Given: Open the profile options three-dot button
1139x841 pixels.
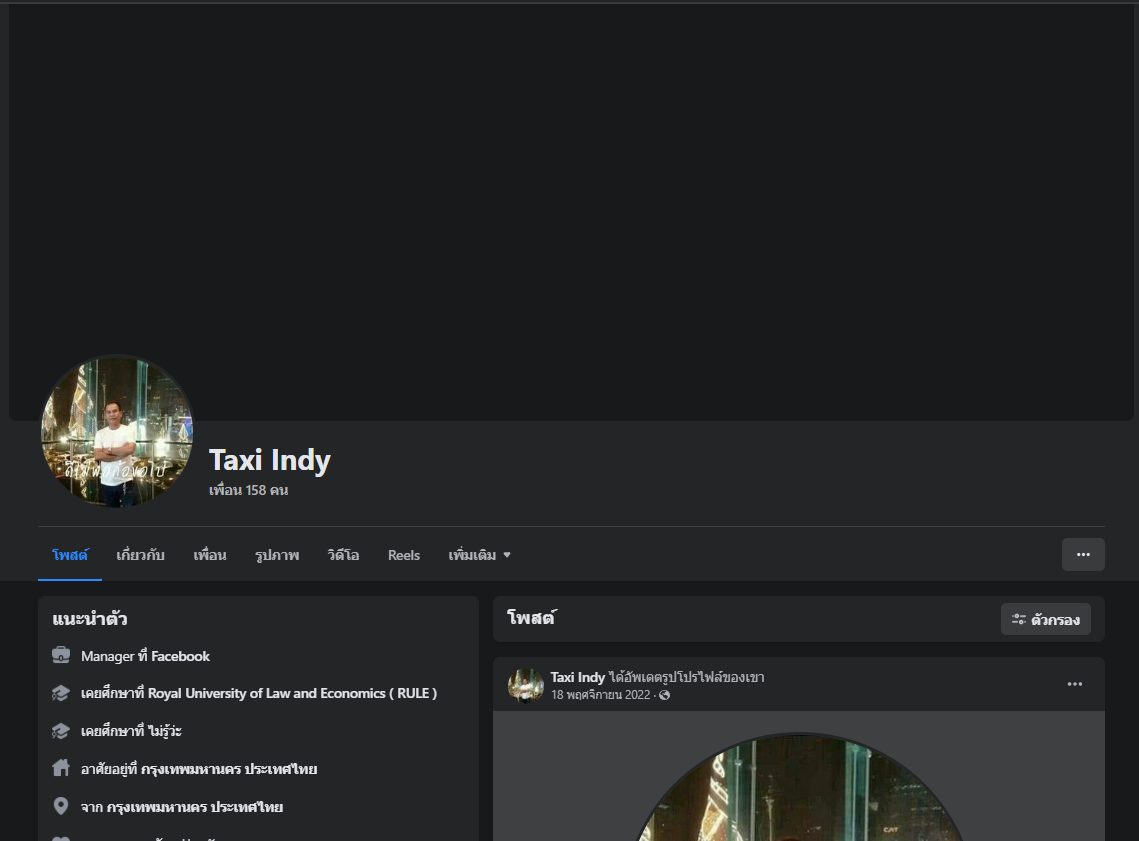Looking at the screenshot, I should tap(1083, 554).
